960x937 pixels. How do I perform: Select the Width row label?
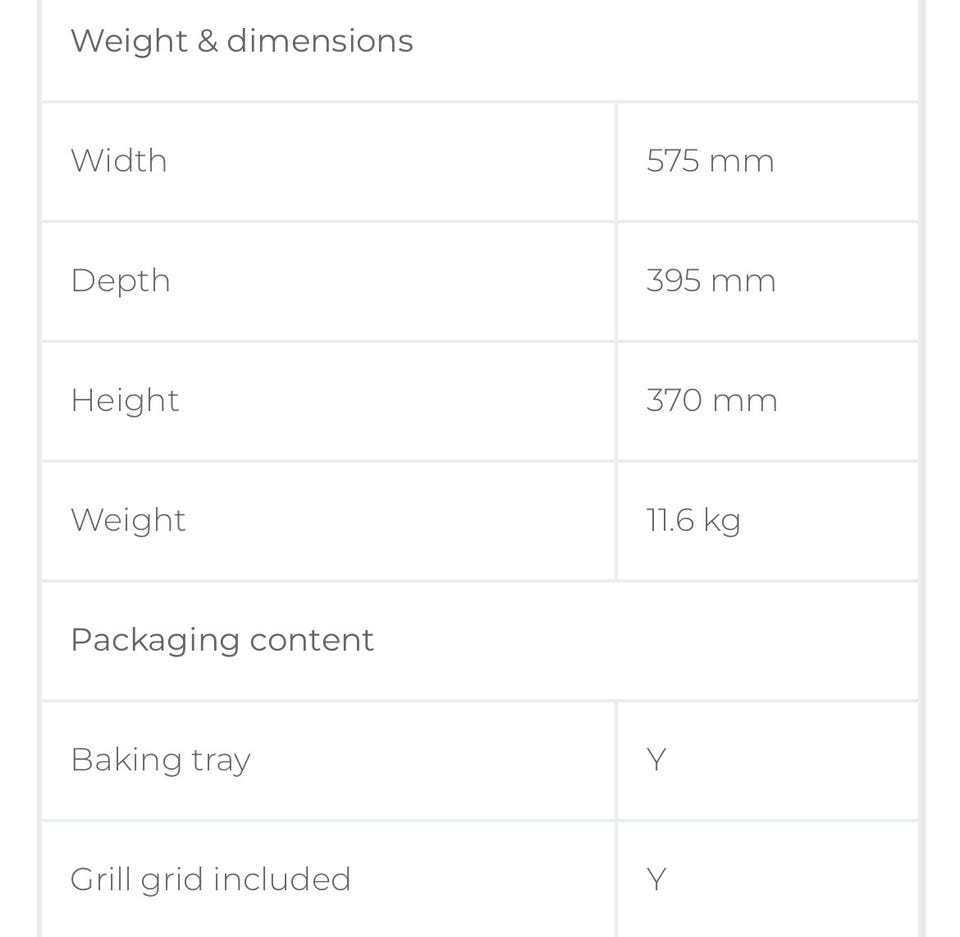pos(119,161)
